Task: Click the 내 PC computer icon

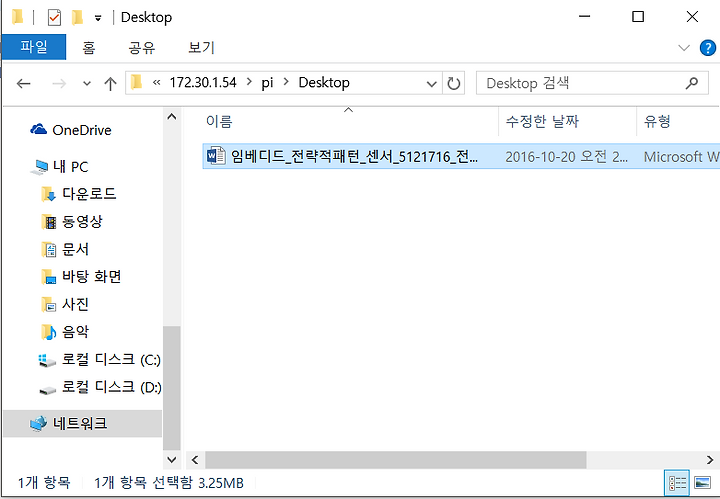Action: coord(39,167)
